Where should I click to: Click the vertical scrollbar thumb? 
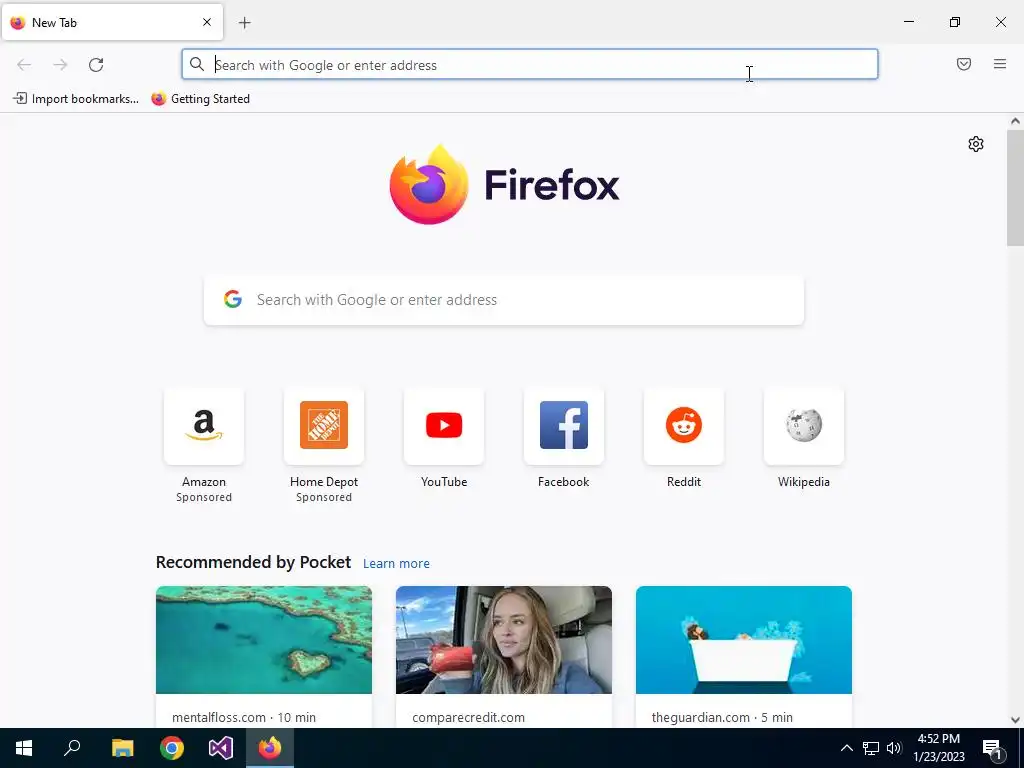1015,188
